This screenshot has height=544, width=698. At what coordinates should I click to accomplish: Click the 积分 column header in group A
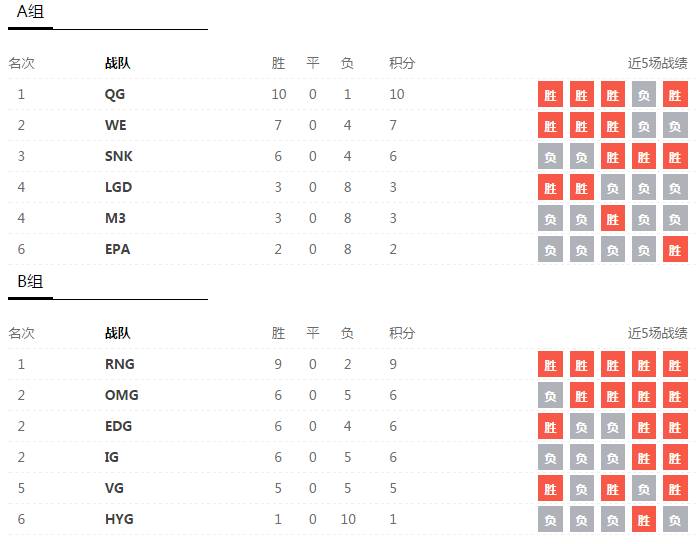point(402,63)
